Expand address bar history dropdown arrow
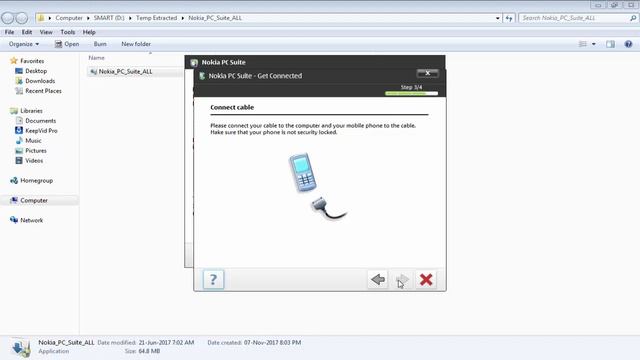640x360 pixels. (x=498, y=18)
